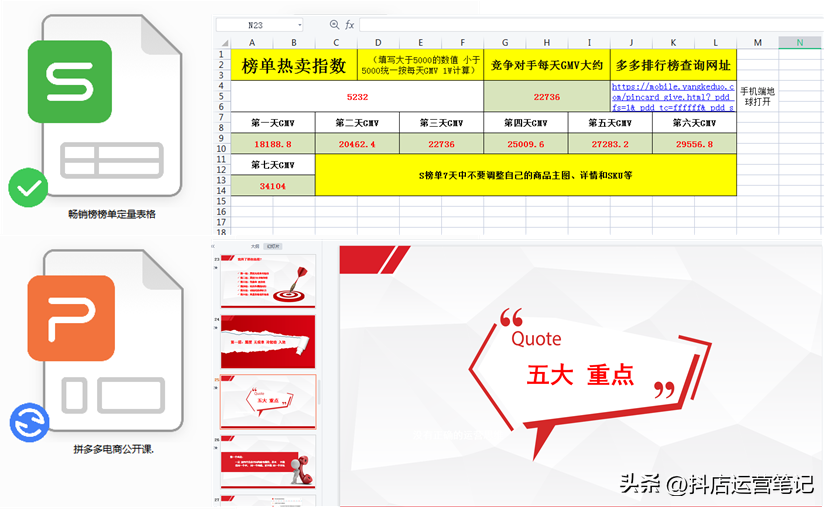Select row header 9
The image size is (829, 509).
coord(222,138)
